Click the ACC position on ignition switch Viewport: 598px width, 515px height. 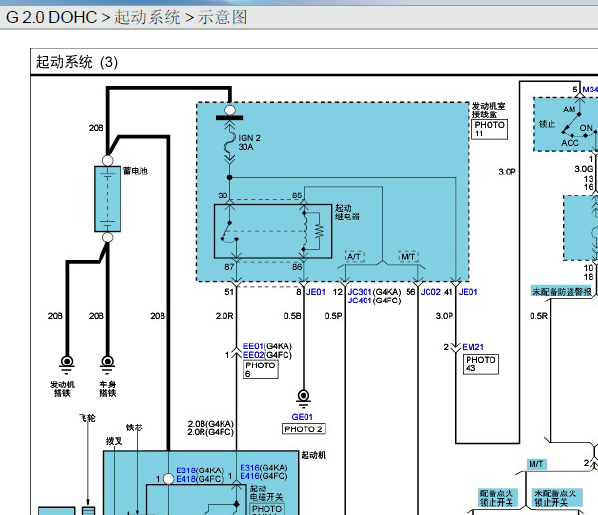570,143
